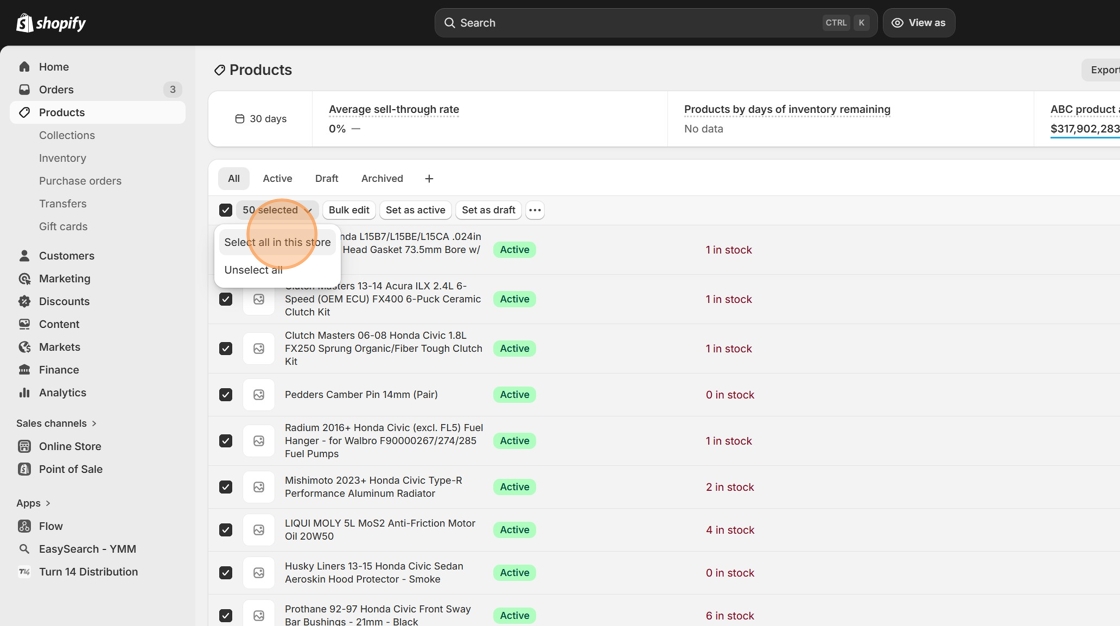
Task: Click the Export button
Action: point(1101,70)
